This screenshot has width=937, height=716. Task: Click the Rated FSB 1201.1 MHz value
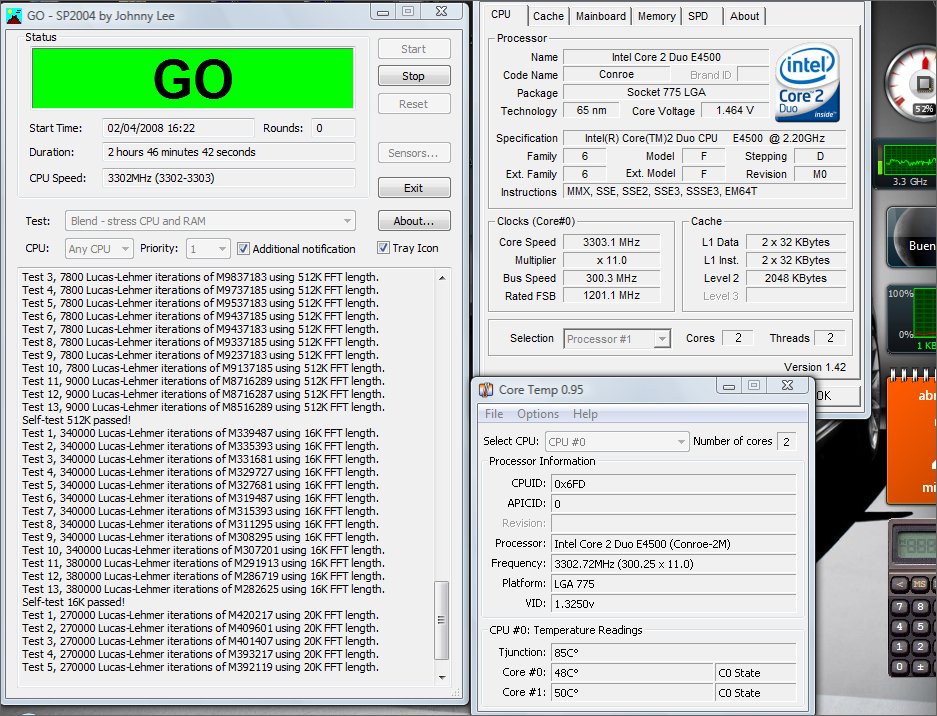coord(612,295)
